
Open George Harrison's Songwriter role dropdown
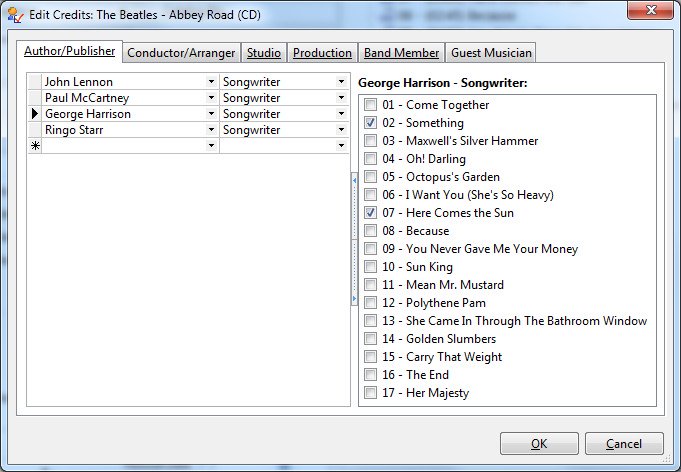(341, 114)
